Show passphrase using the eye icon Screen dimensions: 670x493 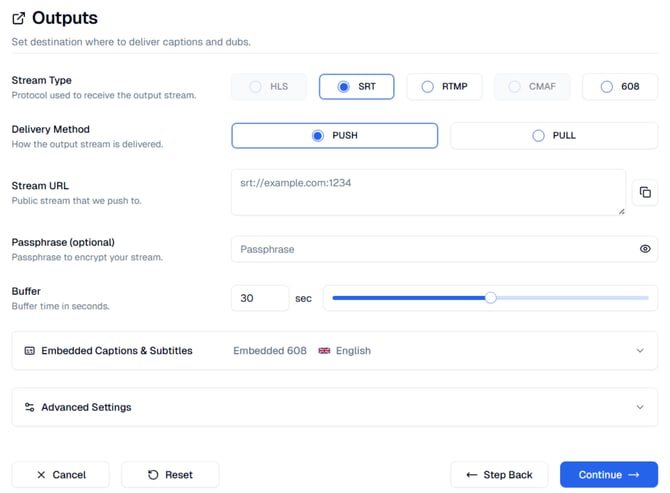coord(645,249)
